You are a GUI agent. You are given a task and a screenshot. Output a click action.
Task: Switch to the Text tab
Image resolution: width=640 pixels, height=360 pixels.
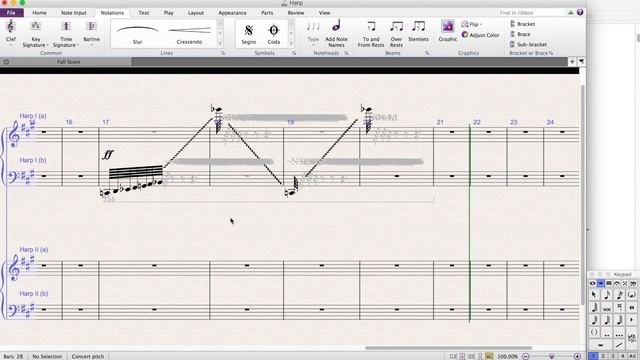pos(144,13)
